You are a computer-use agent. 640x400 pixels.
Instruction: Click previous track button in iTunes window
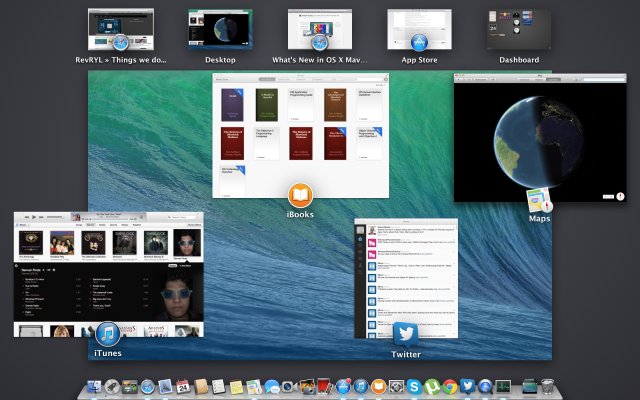pyautogui.click(x=27, y=217)
